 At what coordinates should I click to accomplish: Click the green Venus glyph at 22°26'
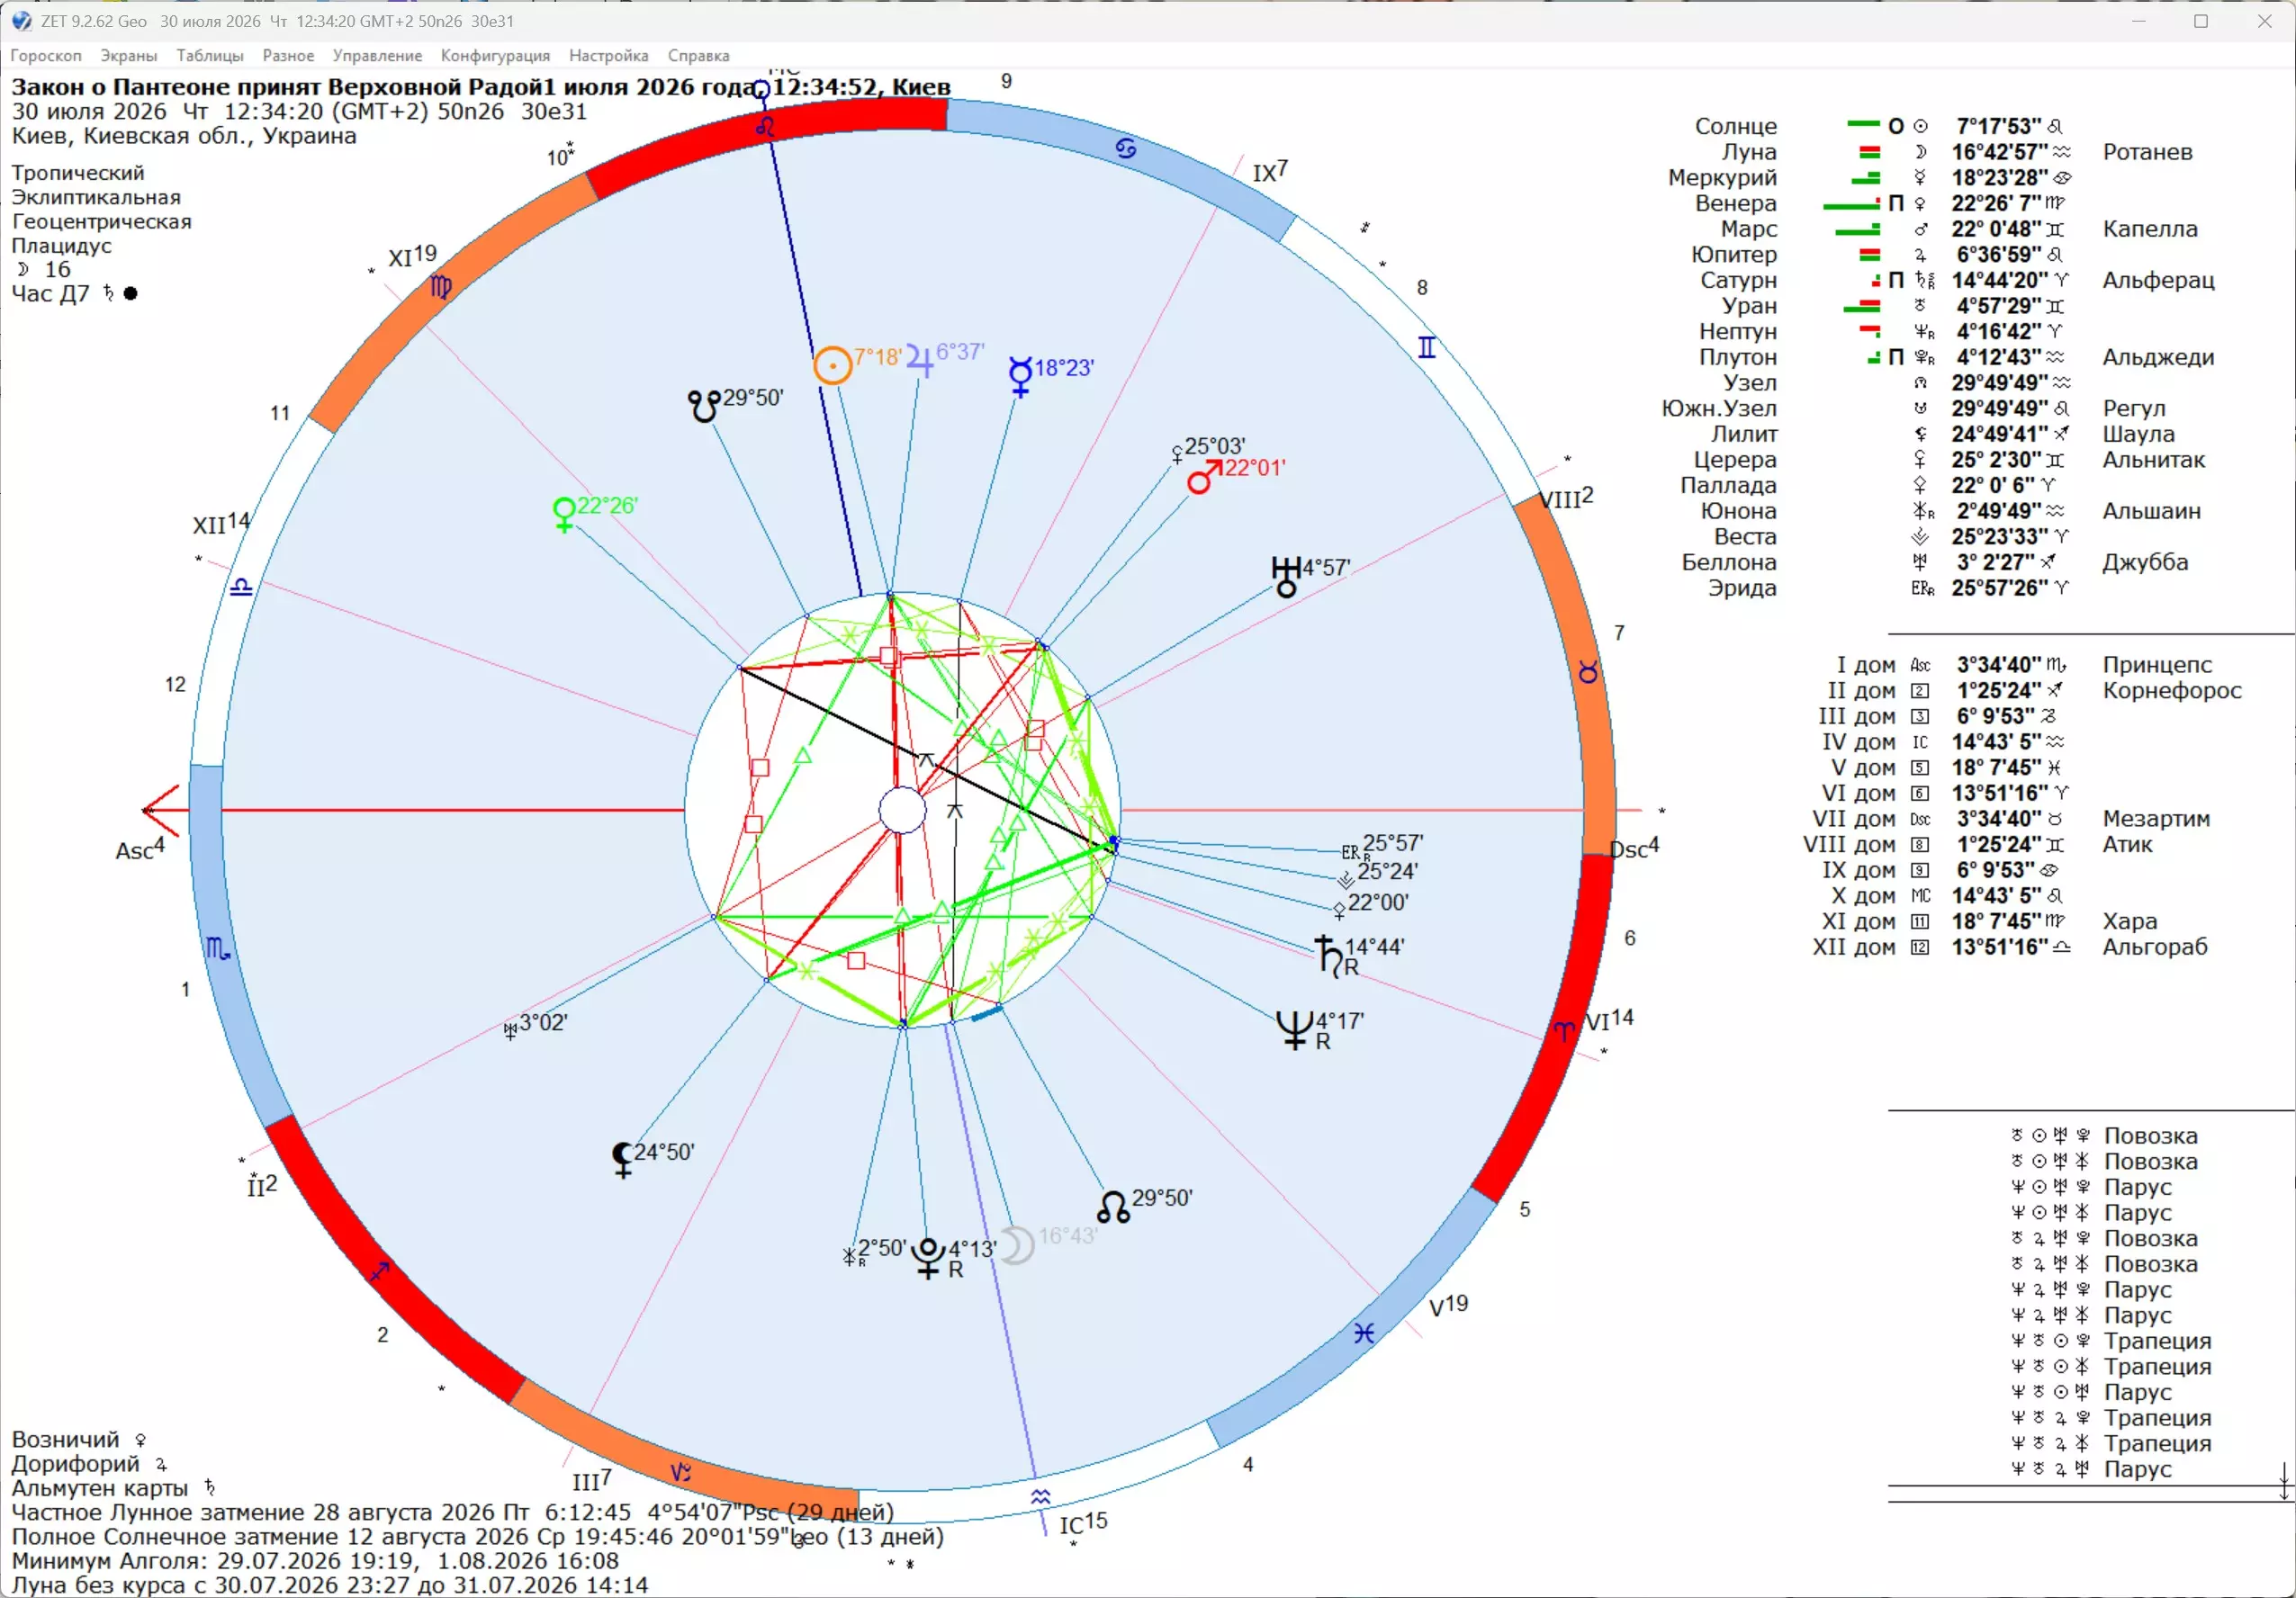click(564, 514)
